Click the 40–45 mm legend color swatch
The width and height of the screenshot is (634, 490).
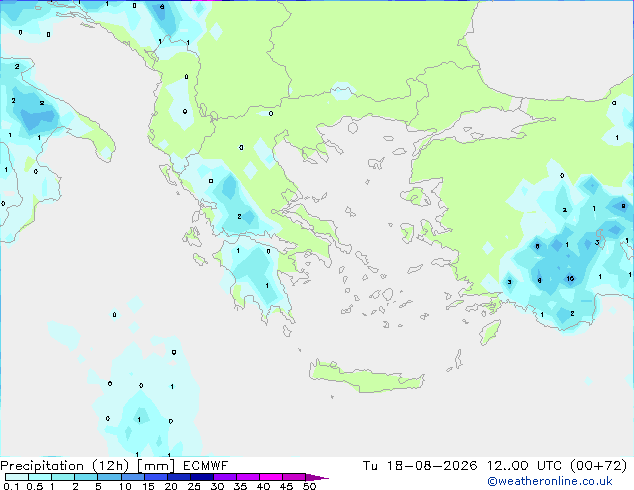pyautogui.click(x=271, y=477)
